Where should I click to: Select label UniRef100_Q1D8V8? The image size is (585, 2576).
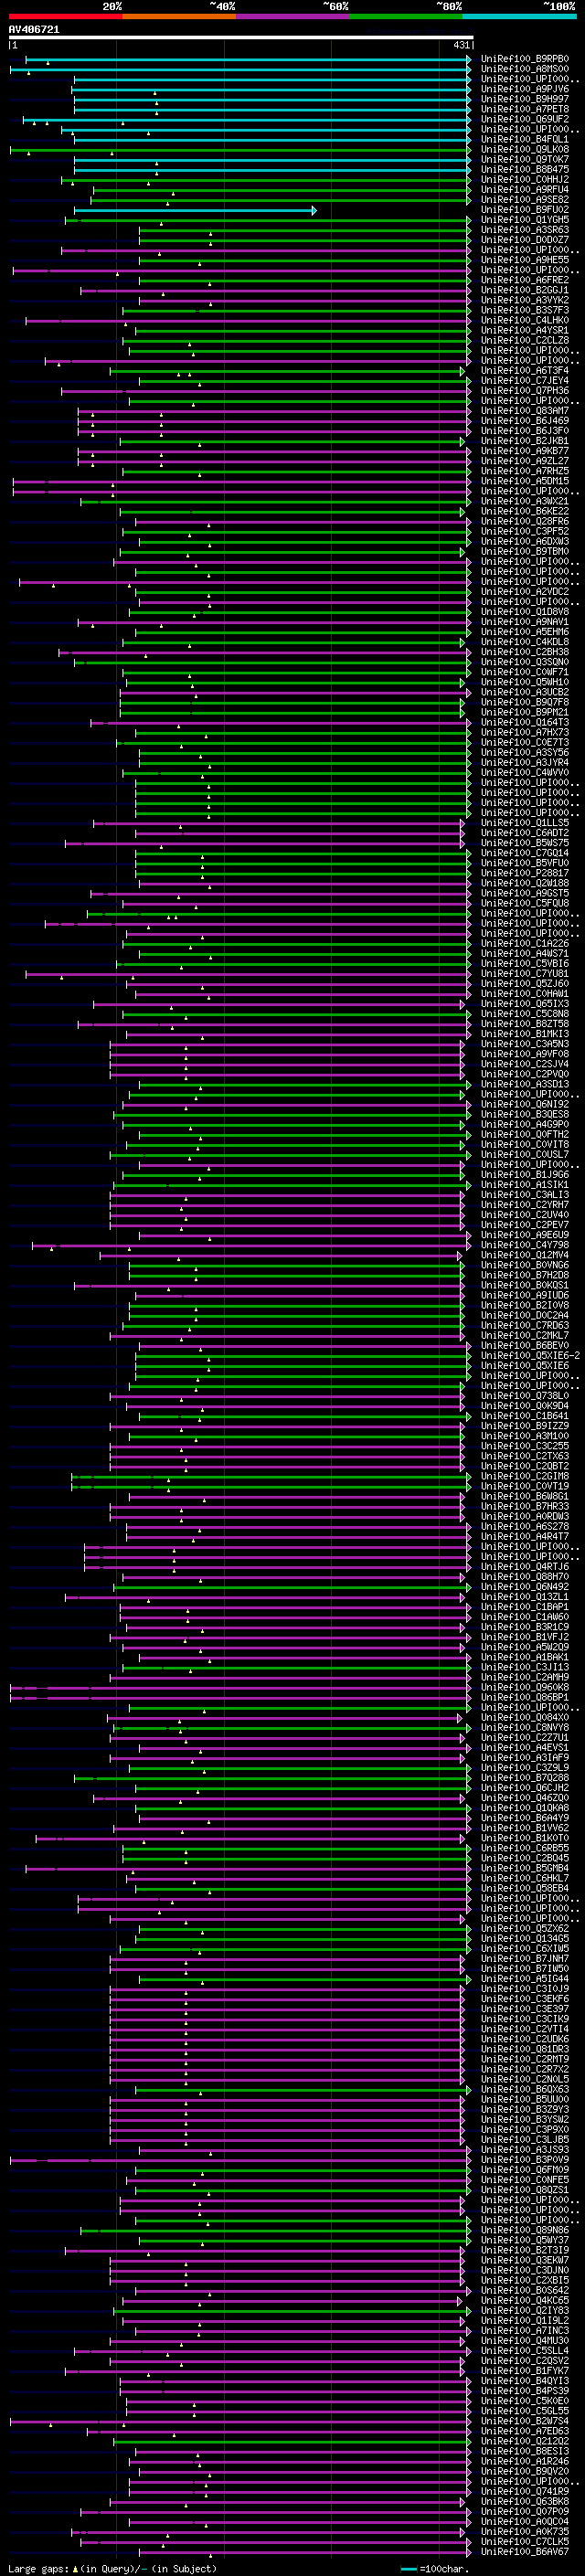tap(525, 612)
